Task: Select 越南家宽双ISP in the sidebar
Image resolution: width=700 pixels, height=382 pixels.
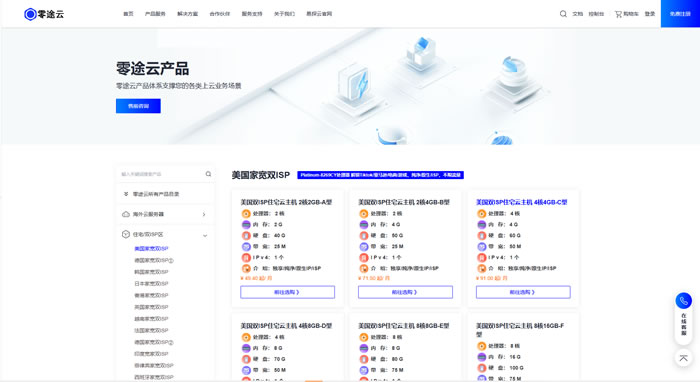Action: tap(151, 319)
